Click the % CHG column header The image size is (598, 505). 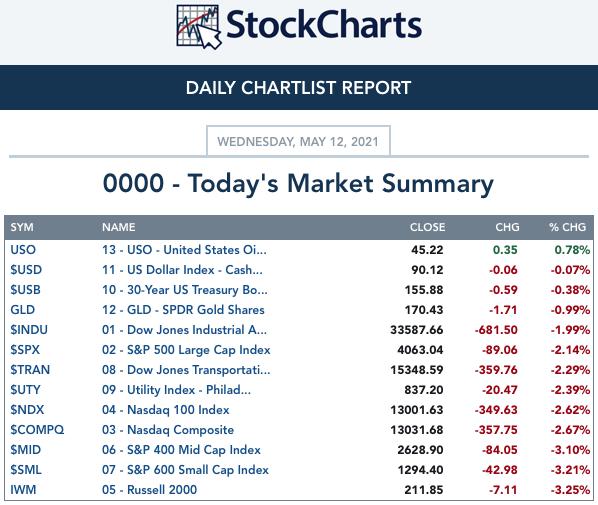coord(567,227)
